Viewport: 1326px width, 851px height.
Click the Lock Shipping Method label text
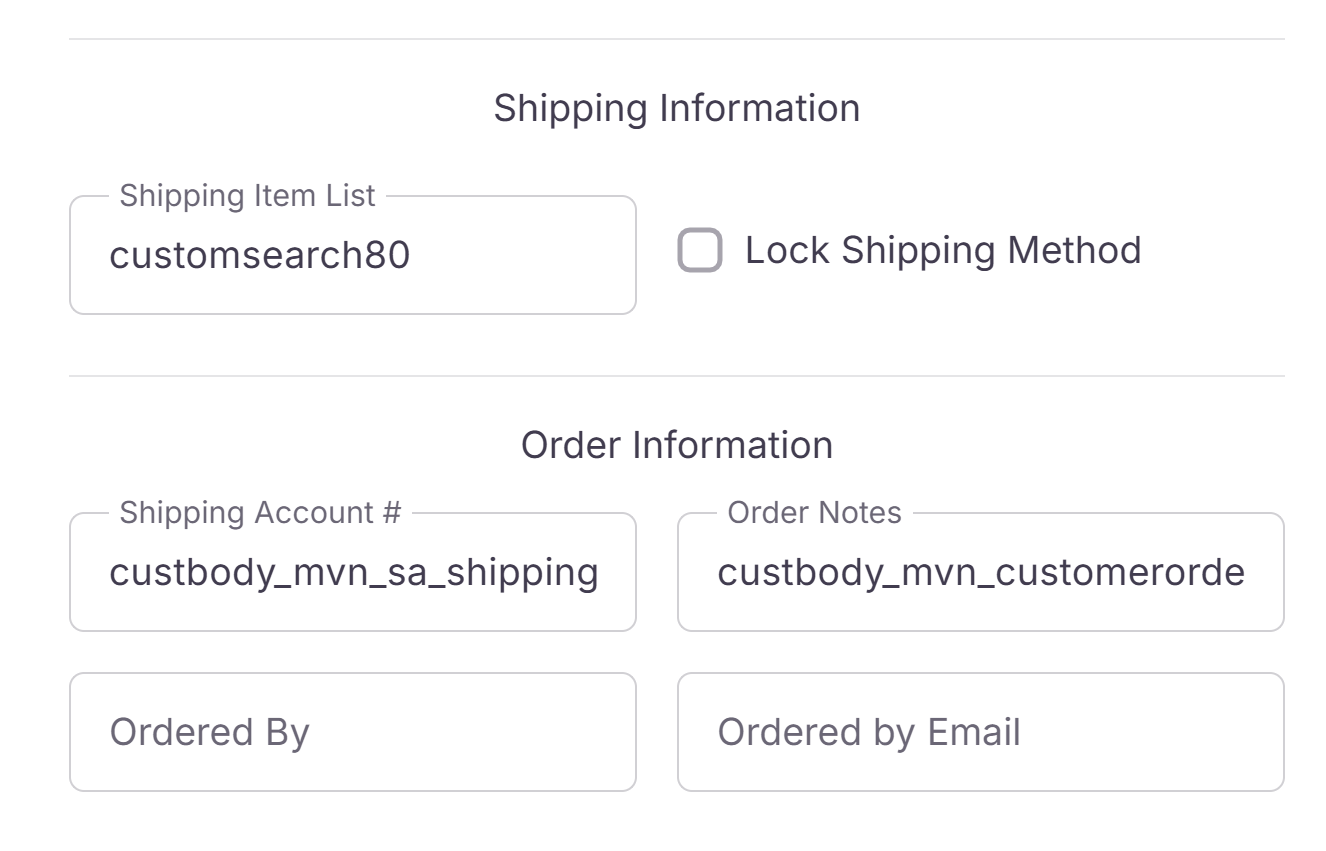coord(942,250)
